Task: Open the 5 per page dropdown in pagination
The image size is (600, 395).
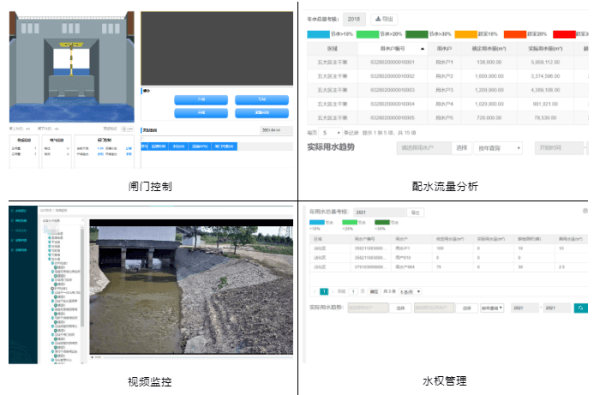Action: click(410, 292)
